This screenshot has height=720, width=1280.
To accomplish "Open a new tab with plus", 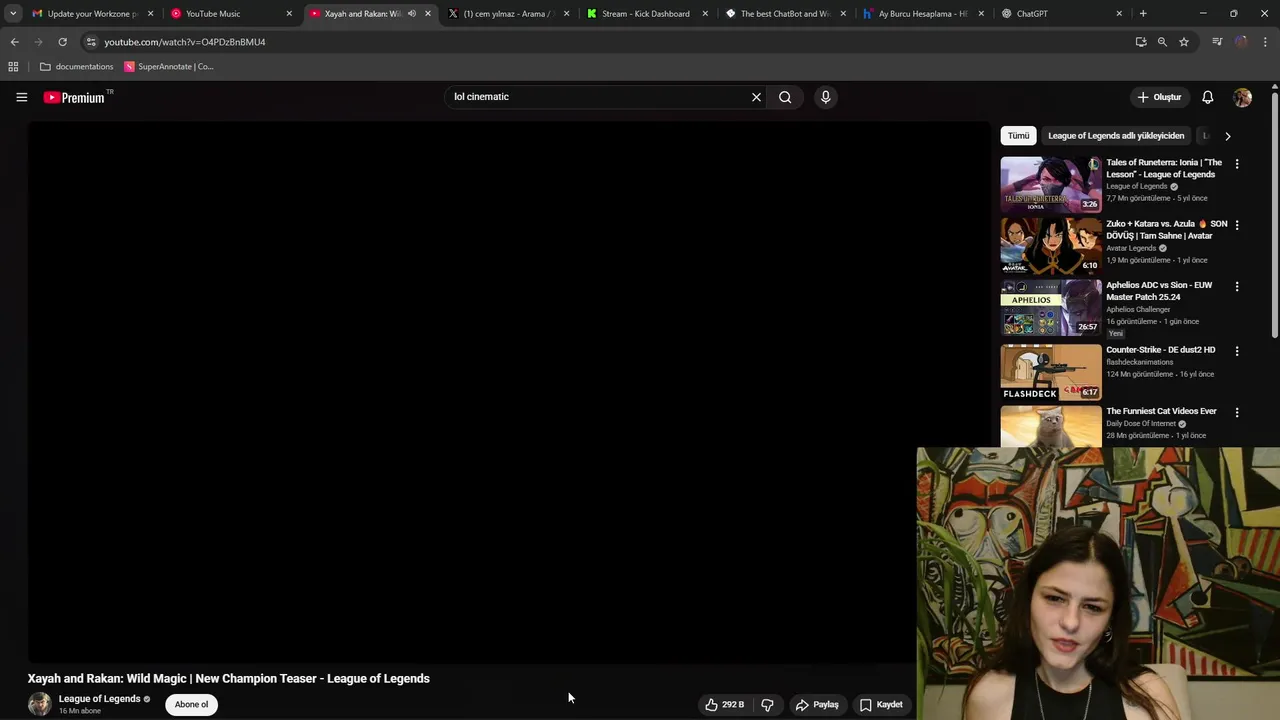I will click(1143, 14).
